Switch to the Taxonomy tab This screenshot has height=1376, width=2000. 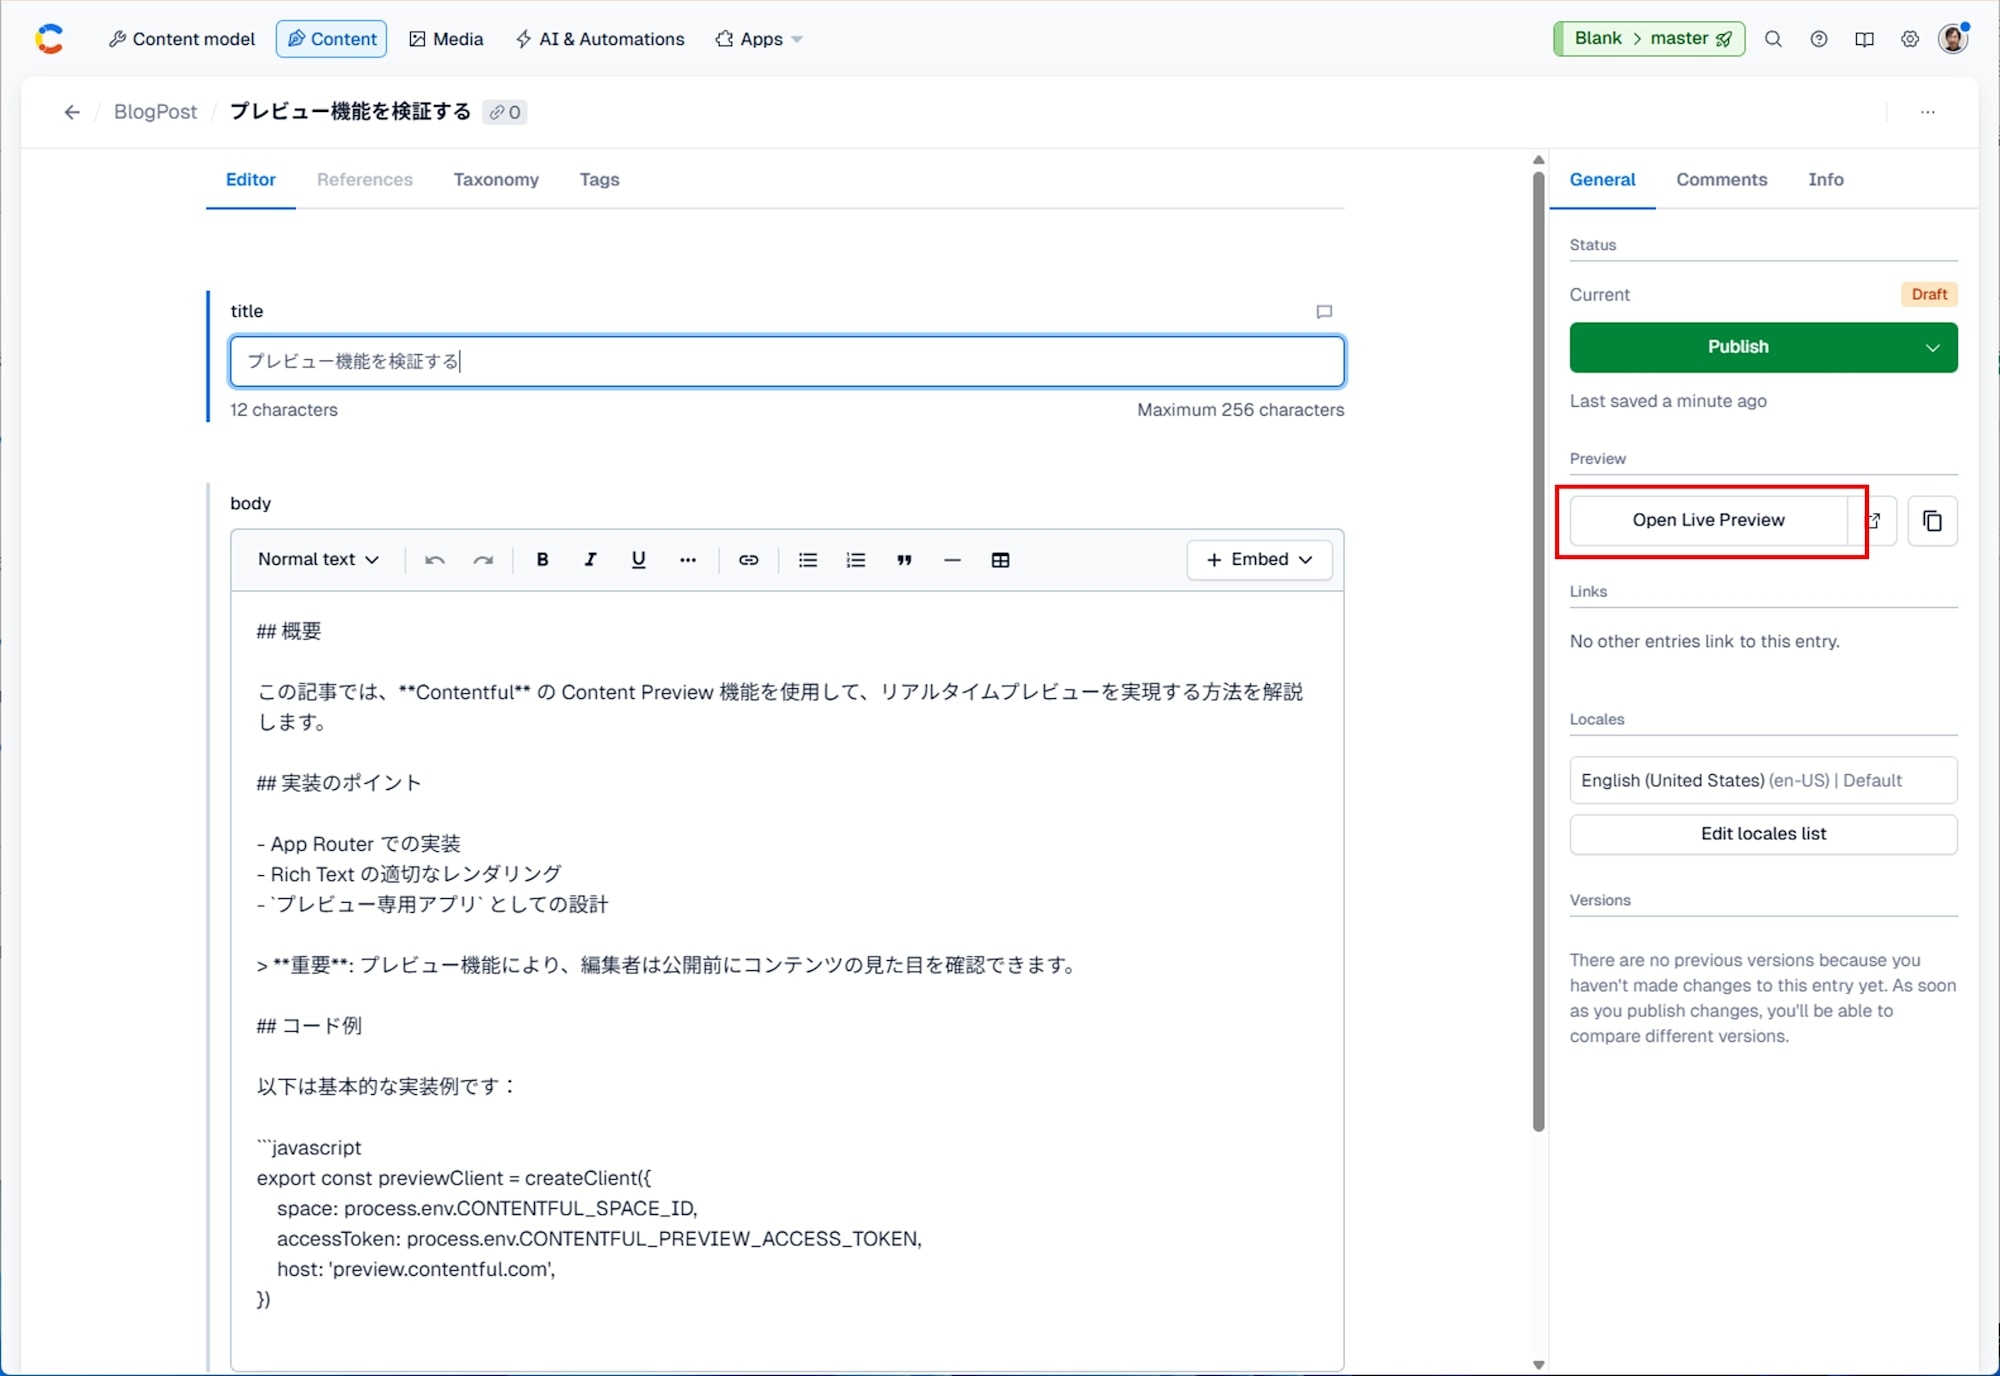tap(496, 180)
